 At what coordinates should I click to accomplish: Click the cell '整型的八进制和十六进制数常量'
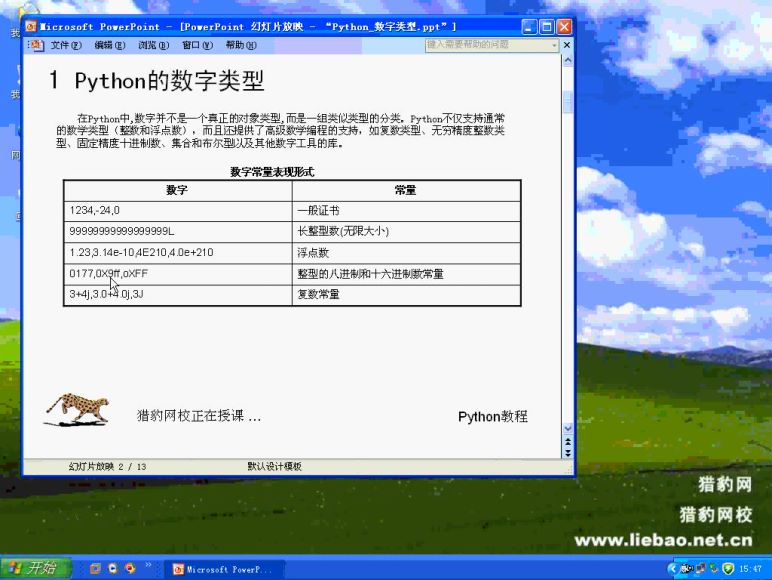coord(406,274)
